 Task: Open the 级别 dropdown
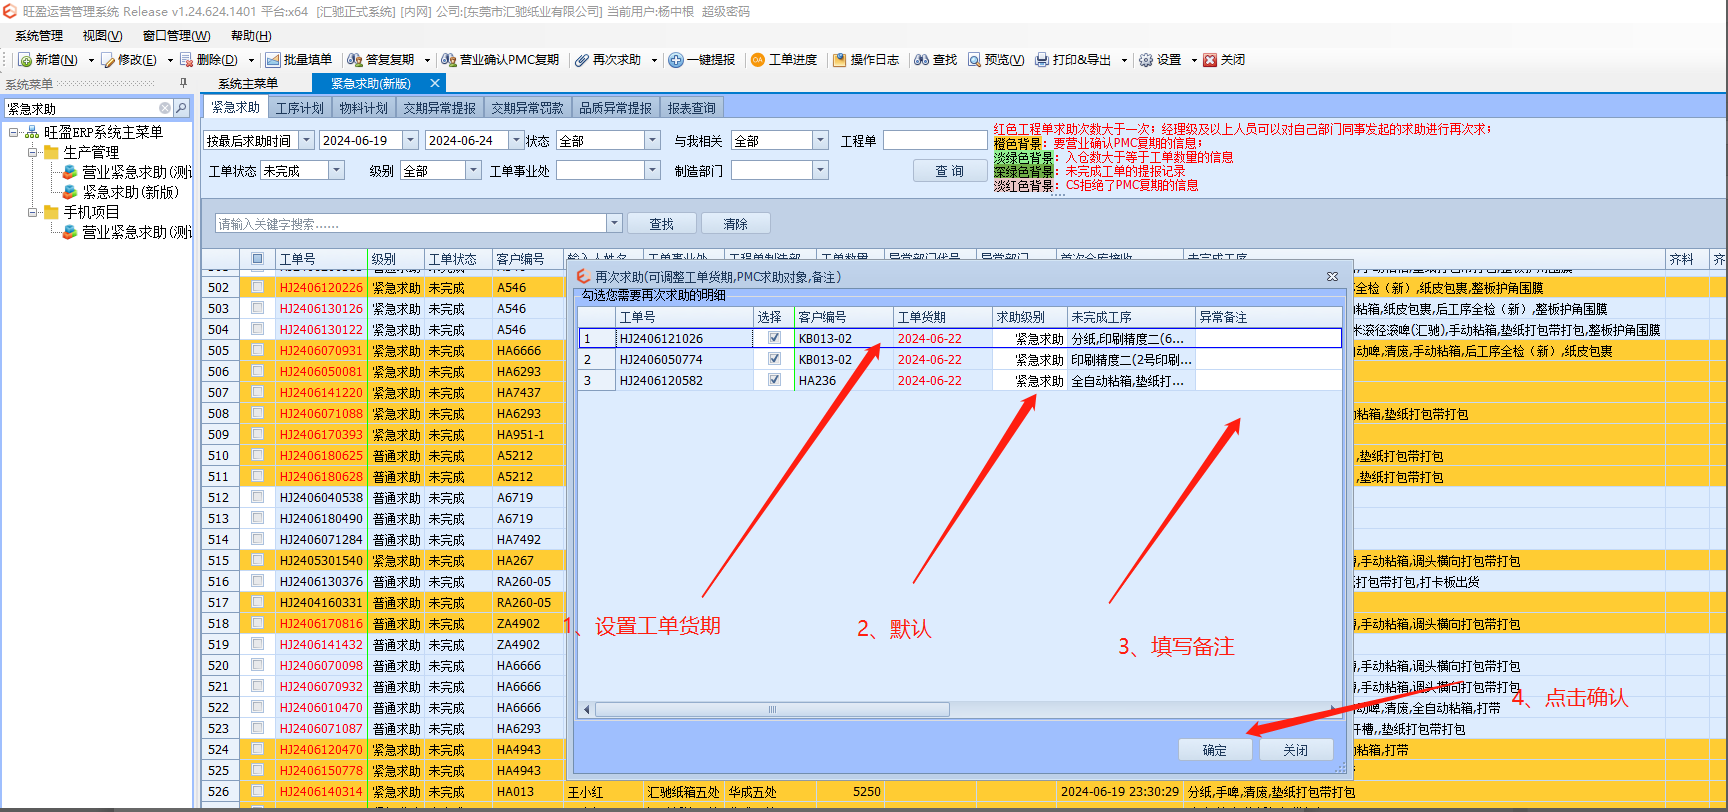pyautogui.click(x=474, y=171)
